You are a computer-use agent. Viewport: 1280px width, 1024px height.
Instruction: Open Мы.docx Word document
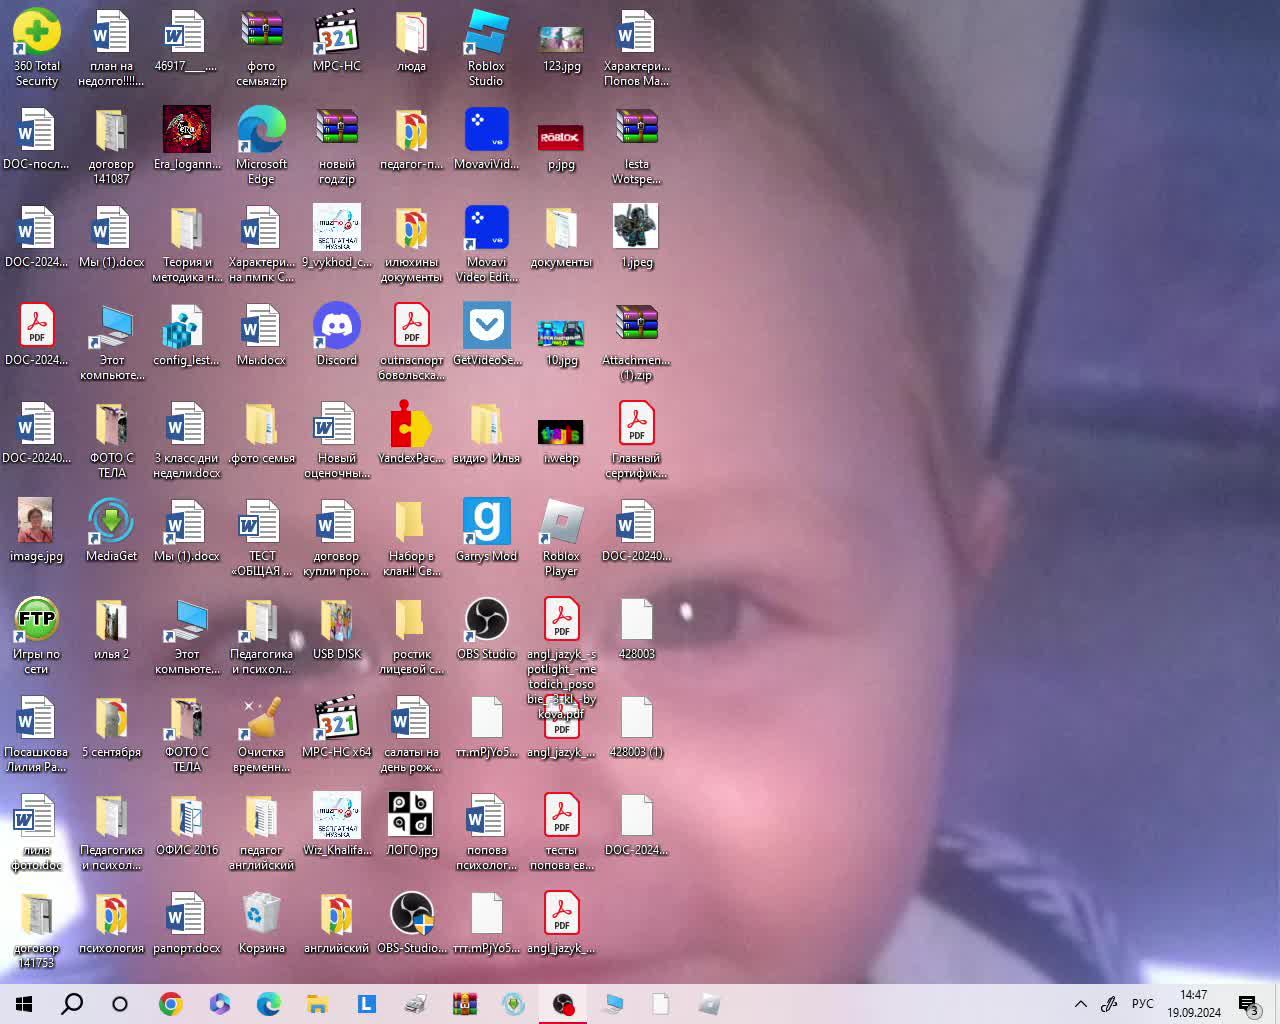click(261, 334)
